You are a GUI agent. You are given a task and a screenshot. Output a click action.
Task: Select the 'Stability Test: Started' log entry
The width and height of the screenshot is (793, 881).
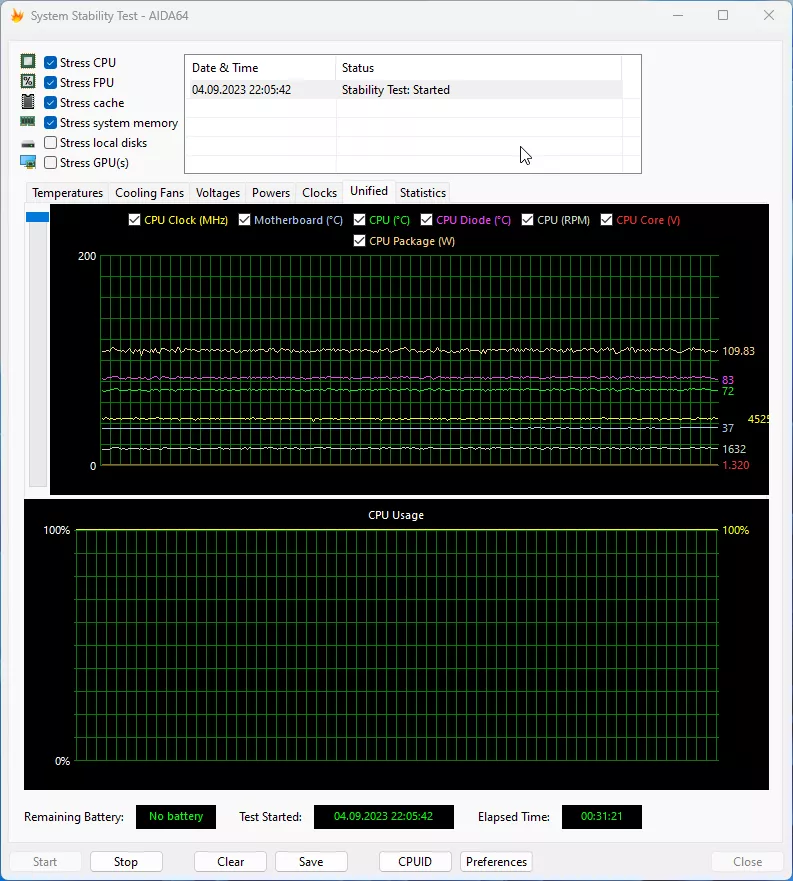pyautogui.click(x=396, y=90)
